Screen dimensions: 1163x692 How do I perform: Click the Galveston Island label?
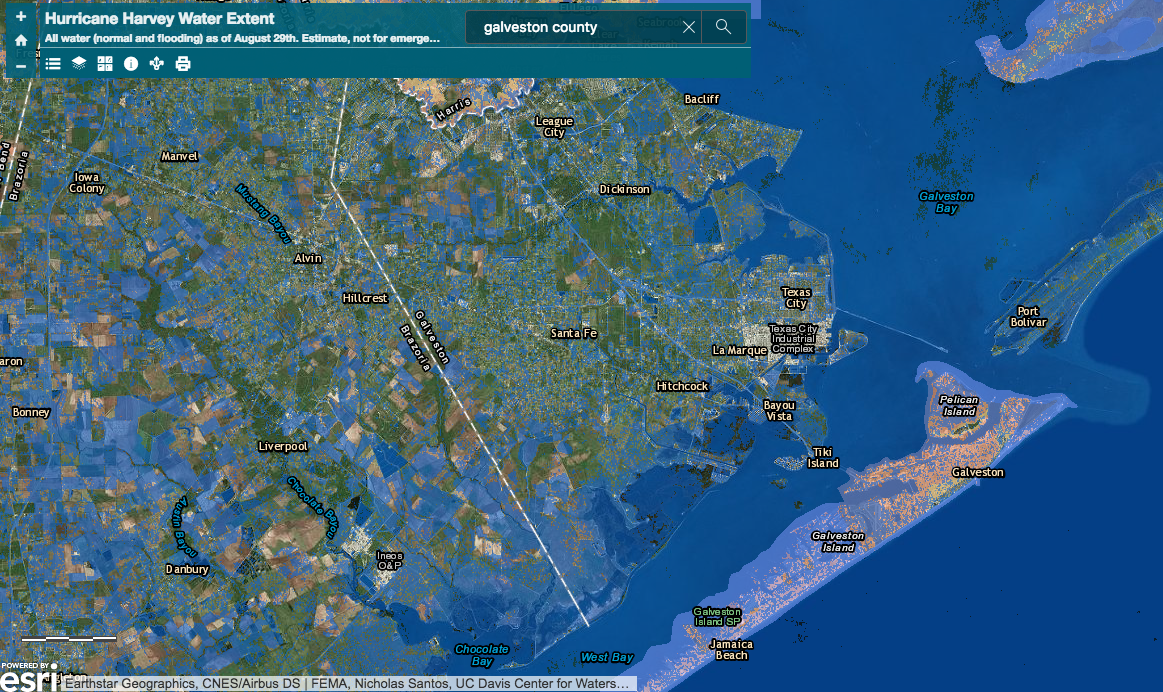pyautogui.click(x=837, y=541)
